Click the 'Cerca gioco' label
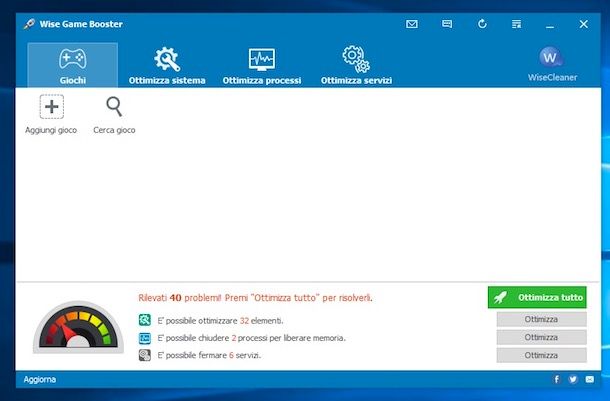This screenshot has width=610, height=401. point(114,130)
